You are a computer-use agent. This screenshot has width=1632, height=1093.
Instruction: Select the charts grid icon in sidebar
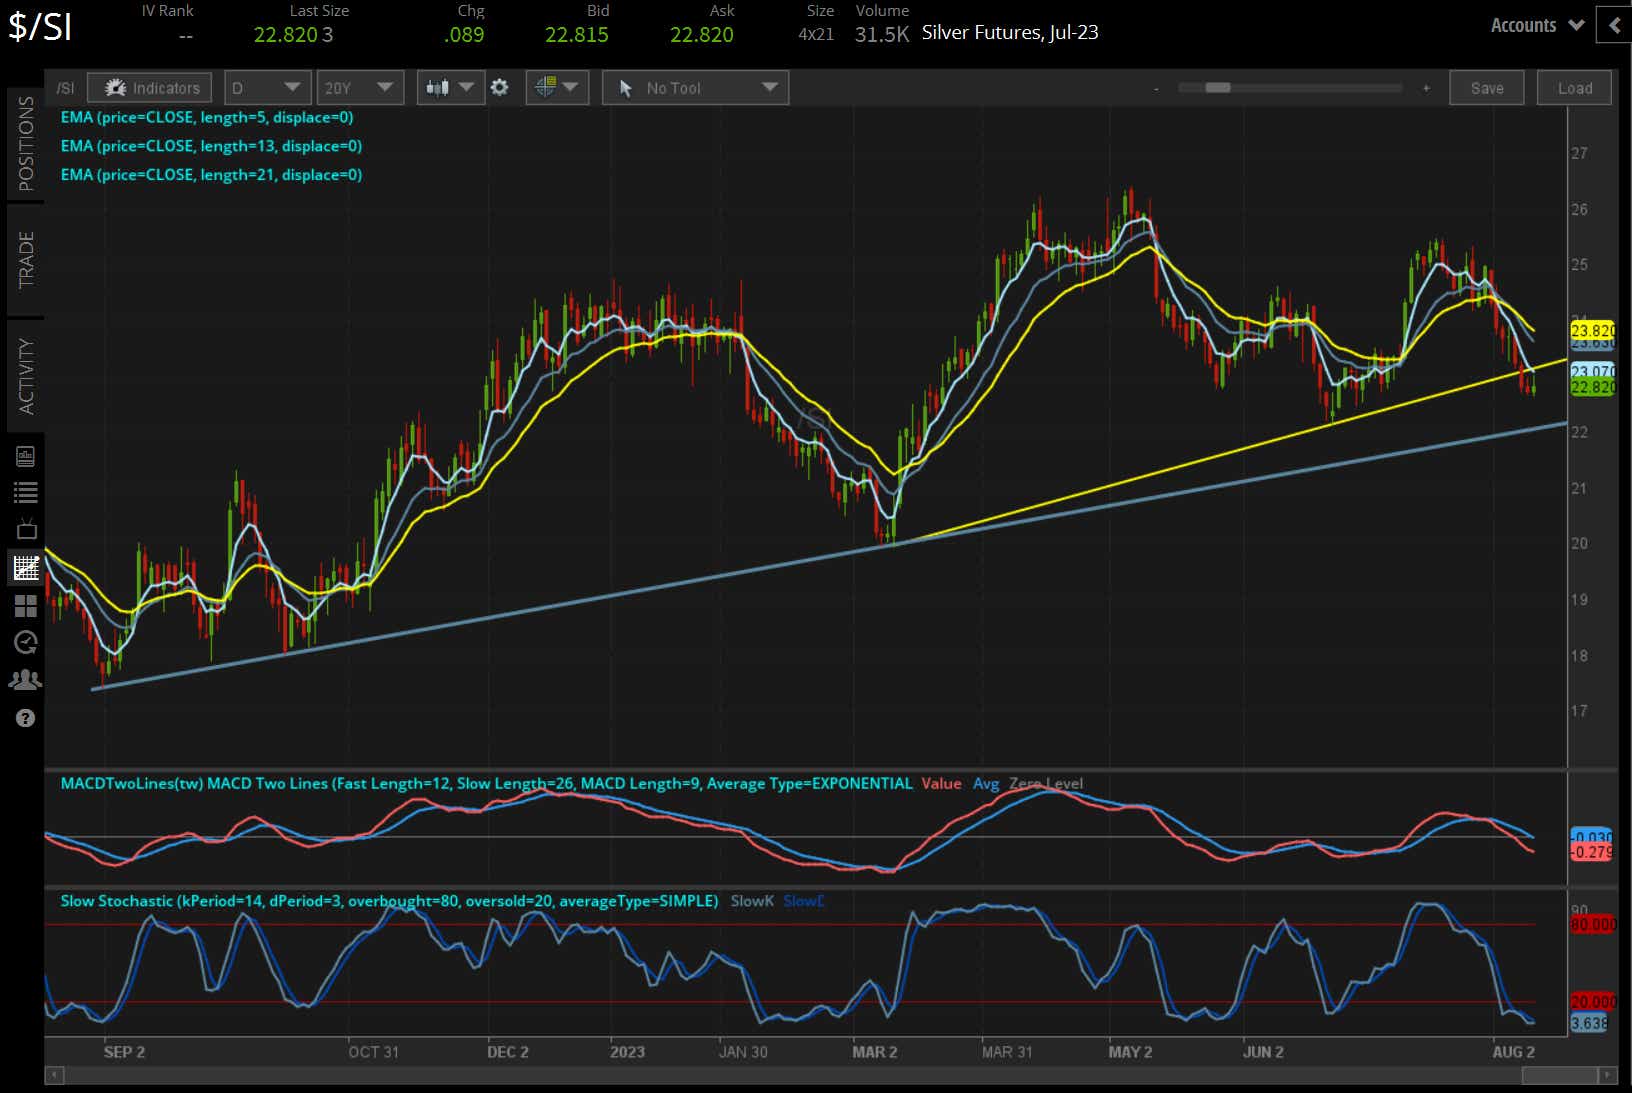point(25,568)
